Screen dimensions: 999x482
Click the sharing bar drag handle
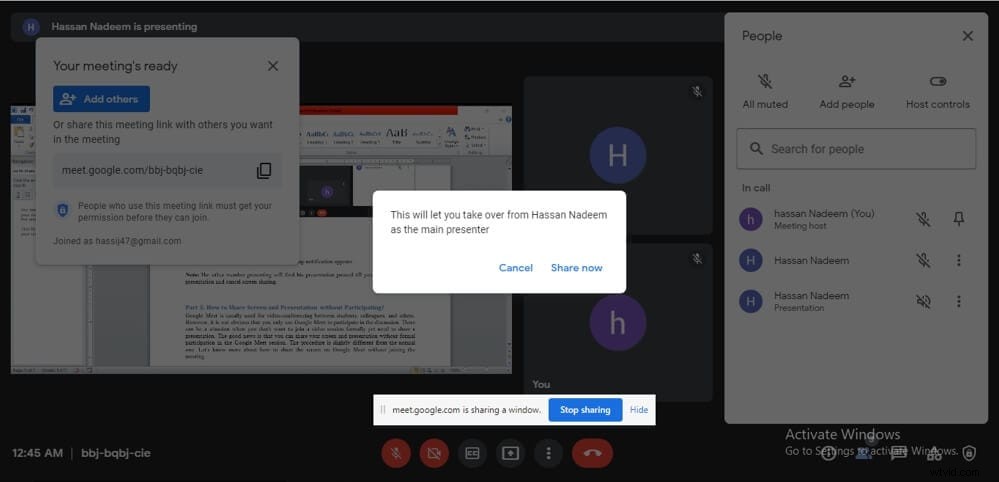click(383, 410)
